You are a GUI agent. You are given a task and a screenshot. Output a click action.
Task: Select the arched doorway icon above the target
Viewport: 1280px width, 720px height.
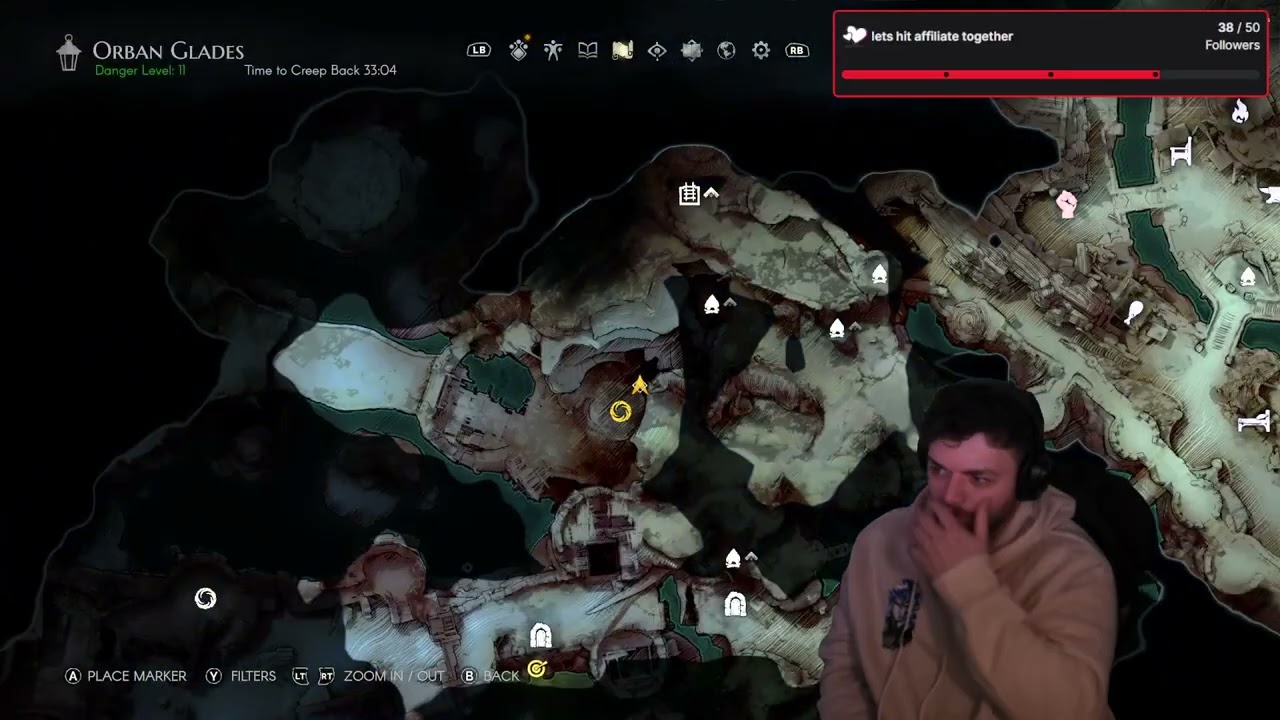(x=540, y=635)
